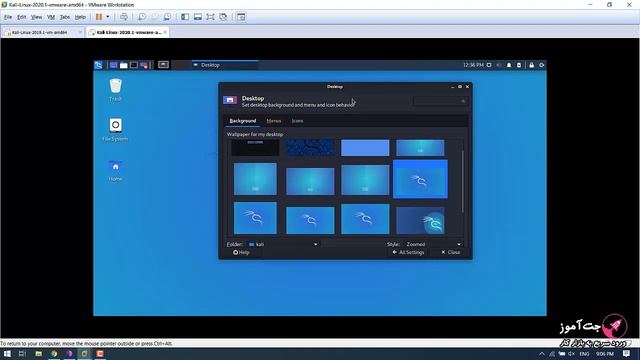Switch to the Icons tab
Image resolution: width=640 pixels, height=360 pixels.
click(x=297, y=121)
